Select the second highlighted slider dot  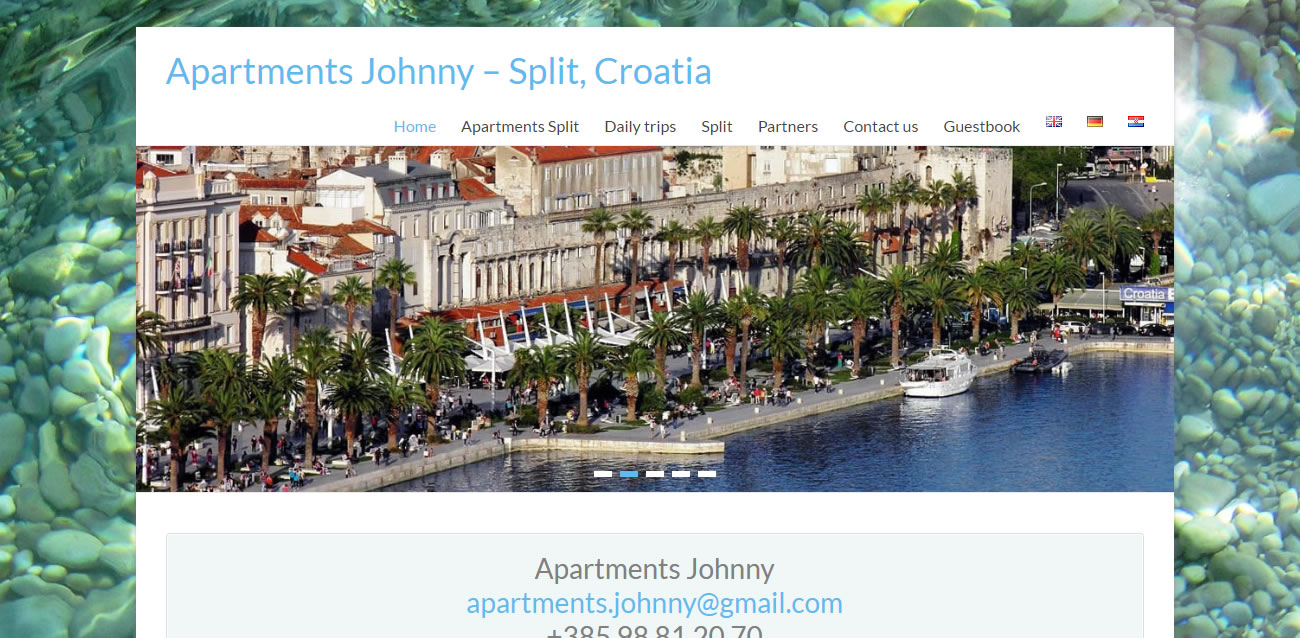(x=629, y=474)
